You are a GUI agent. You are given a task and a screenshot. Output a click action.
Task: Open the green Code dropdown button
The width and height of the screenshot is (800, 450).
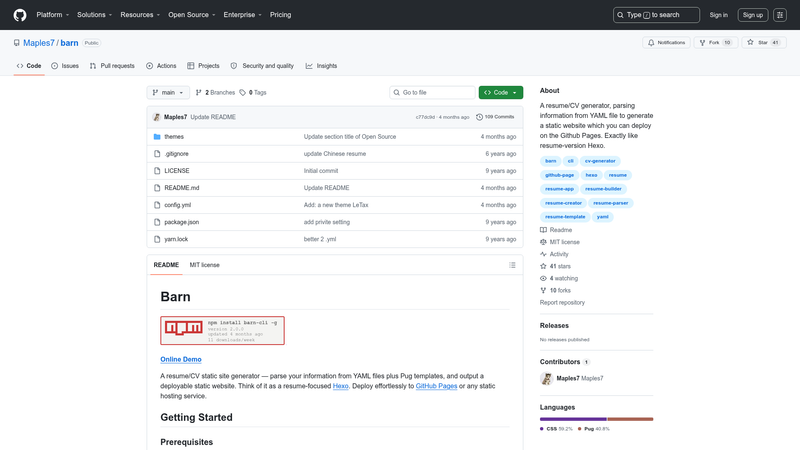click(501, 92)
